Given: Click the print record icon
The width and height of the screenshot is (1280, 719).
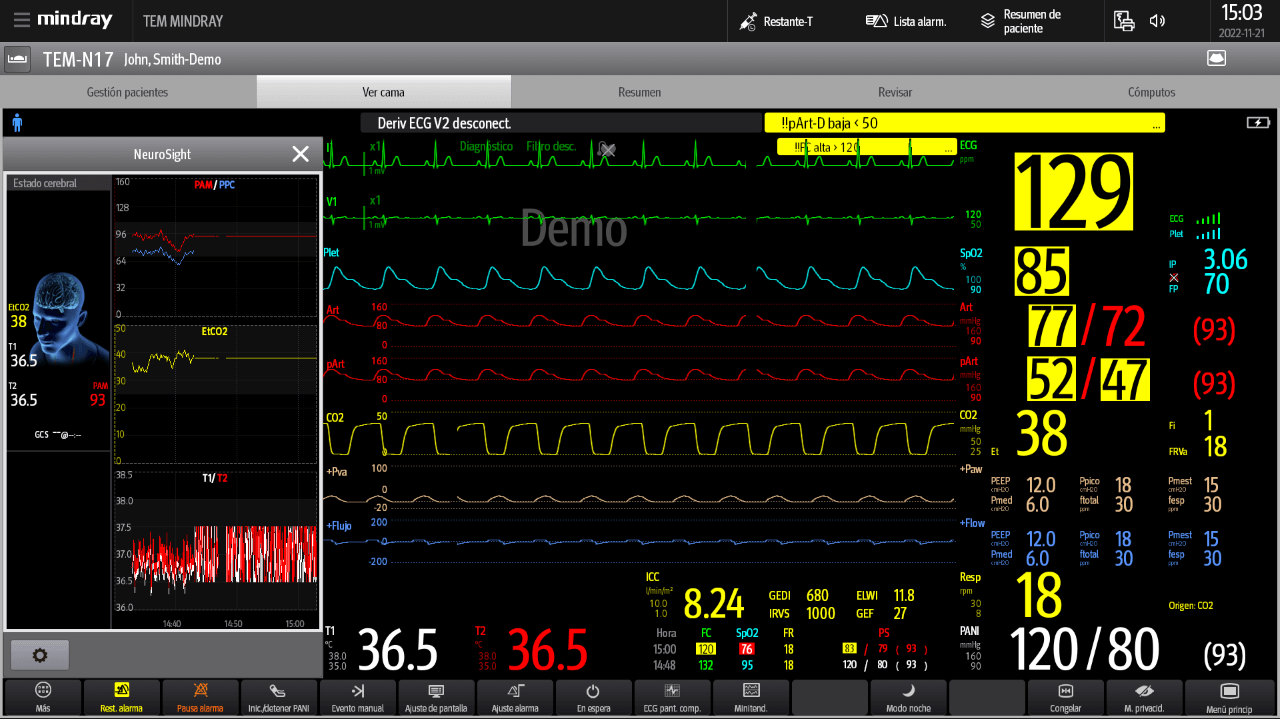Looking at the screenshot, I should pyautogui.click(x=1124, y=21).
